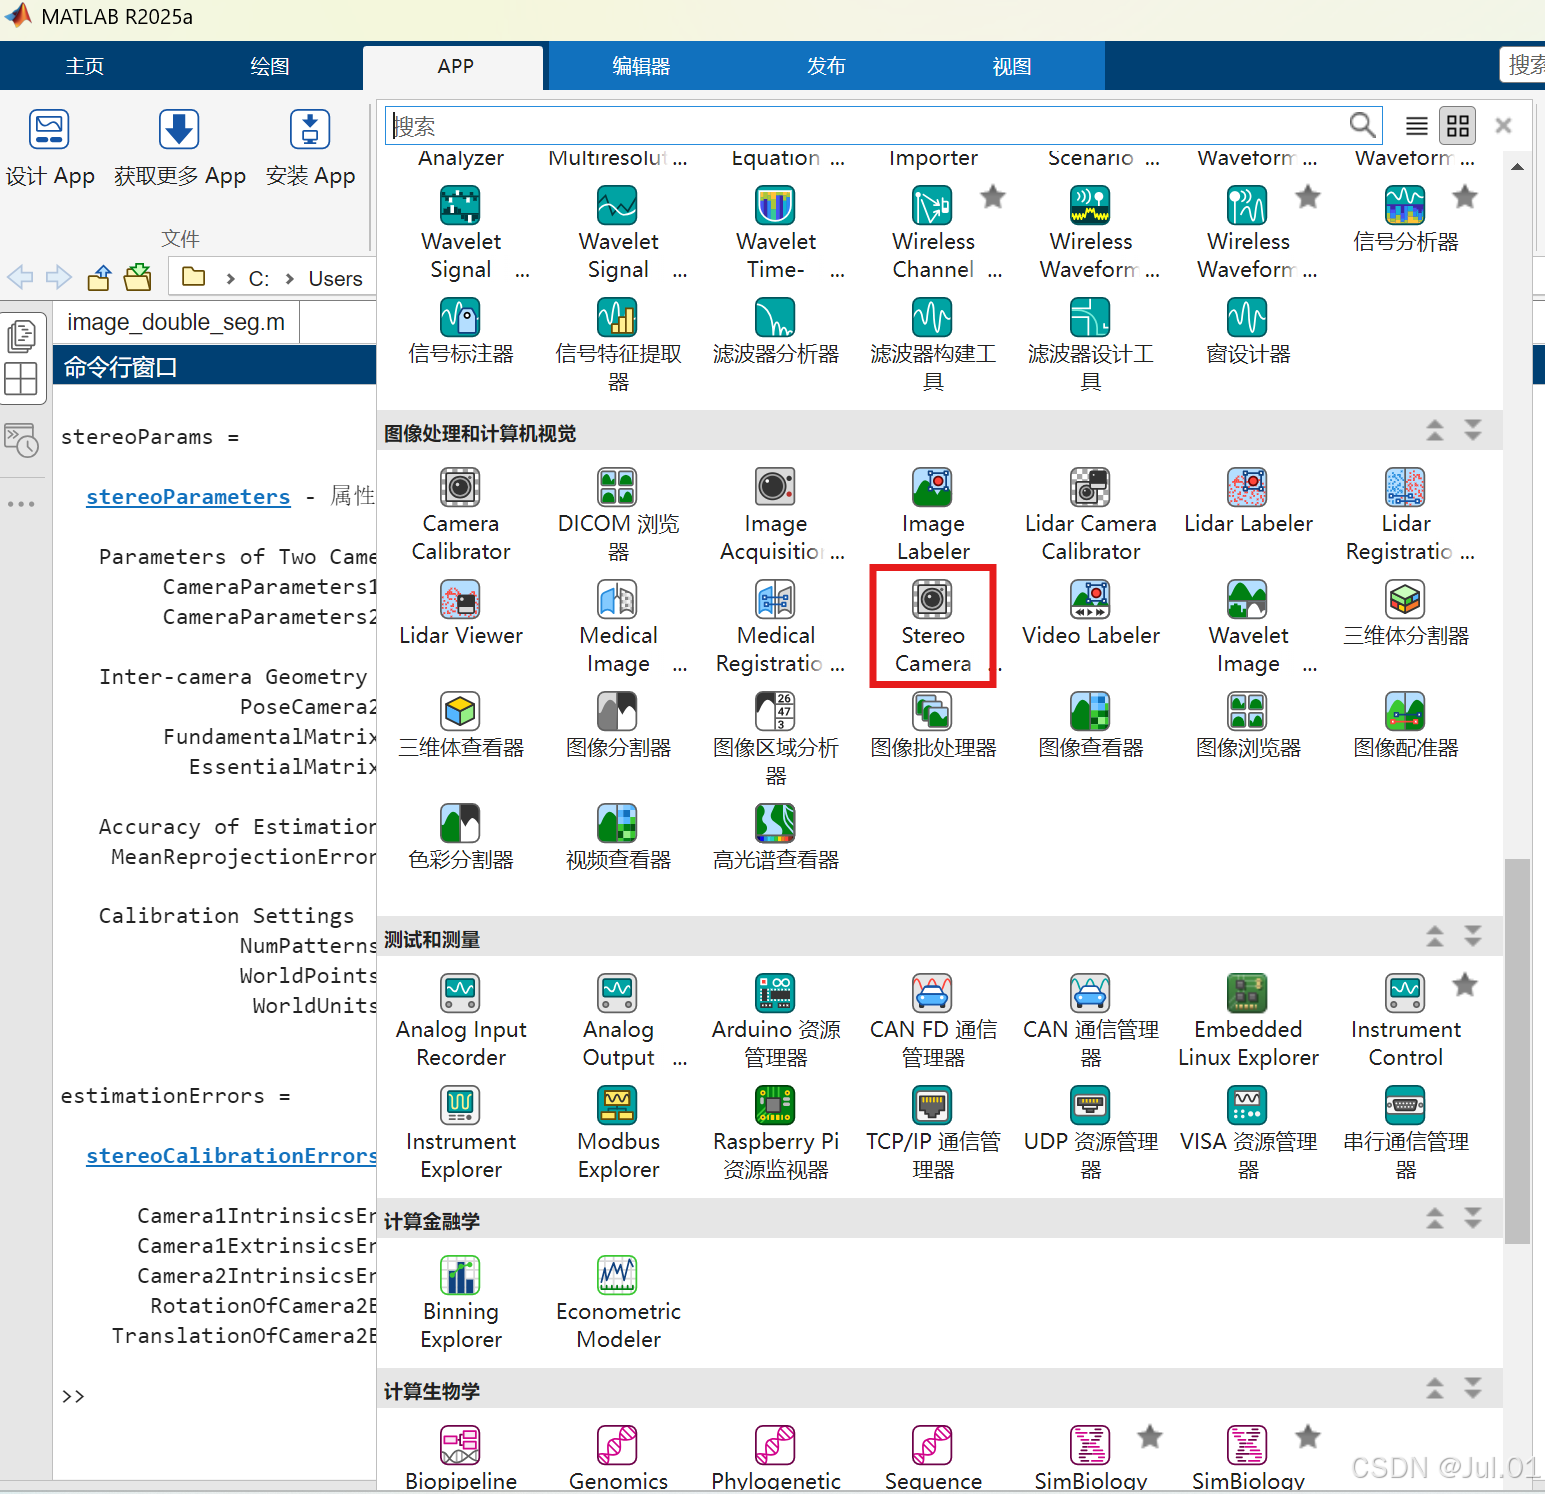
Task: Switch app gallery to grid view
Action: pos(1458,126)
